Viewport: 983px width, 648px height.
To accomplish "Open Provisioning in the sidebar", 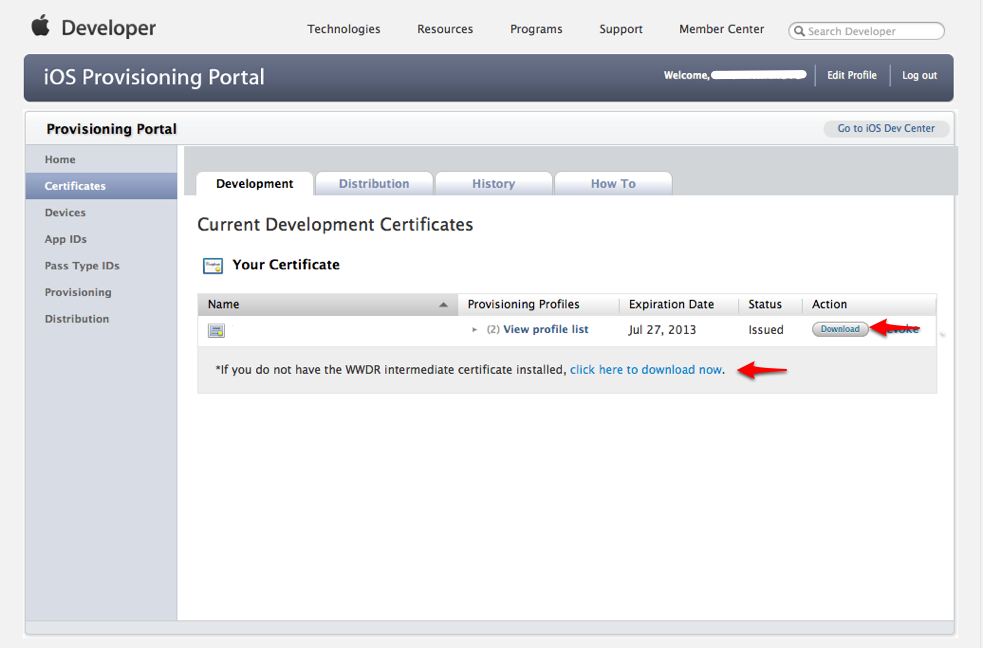I will 102,292.
